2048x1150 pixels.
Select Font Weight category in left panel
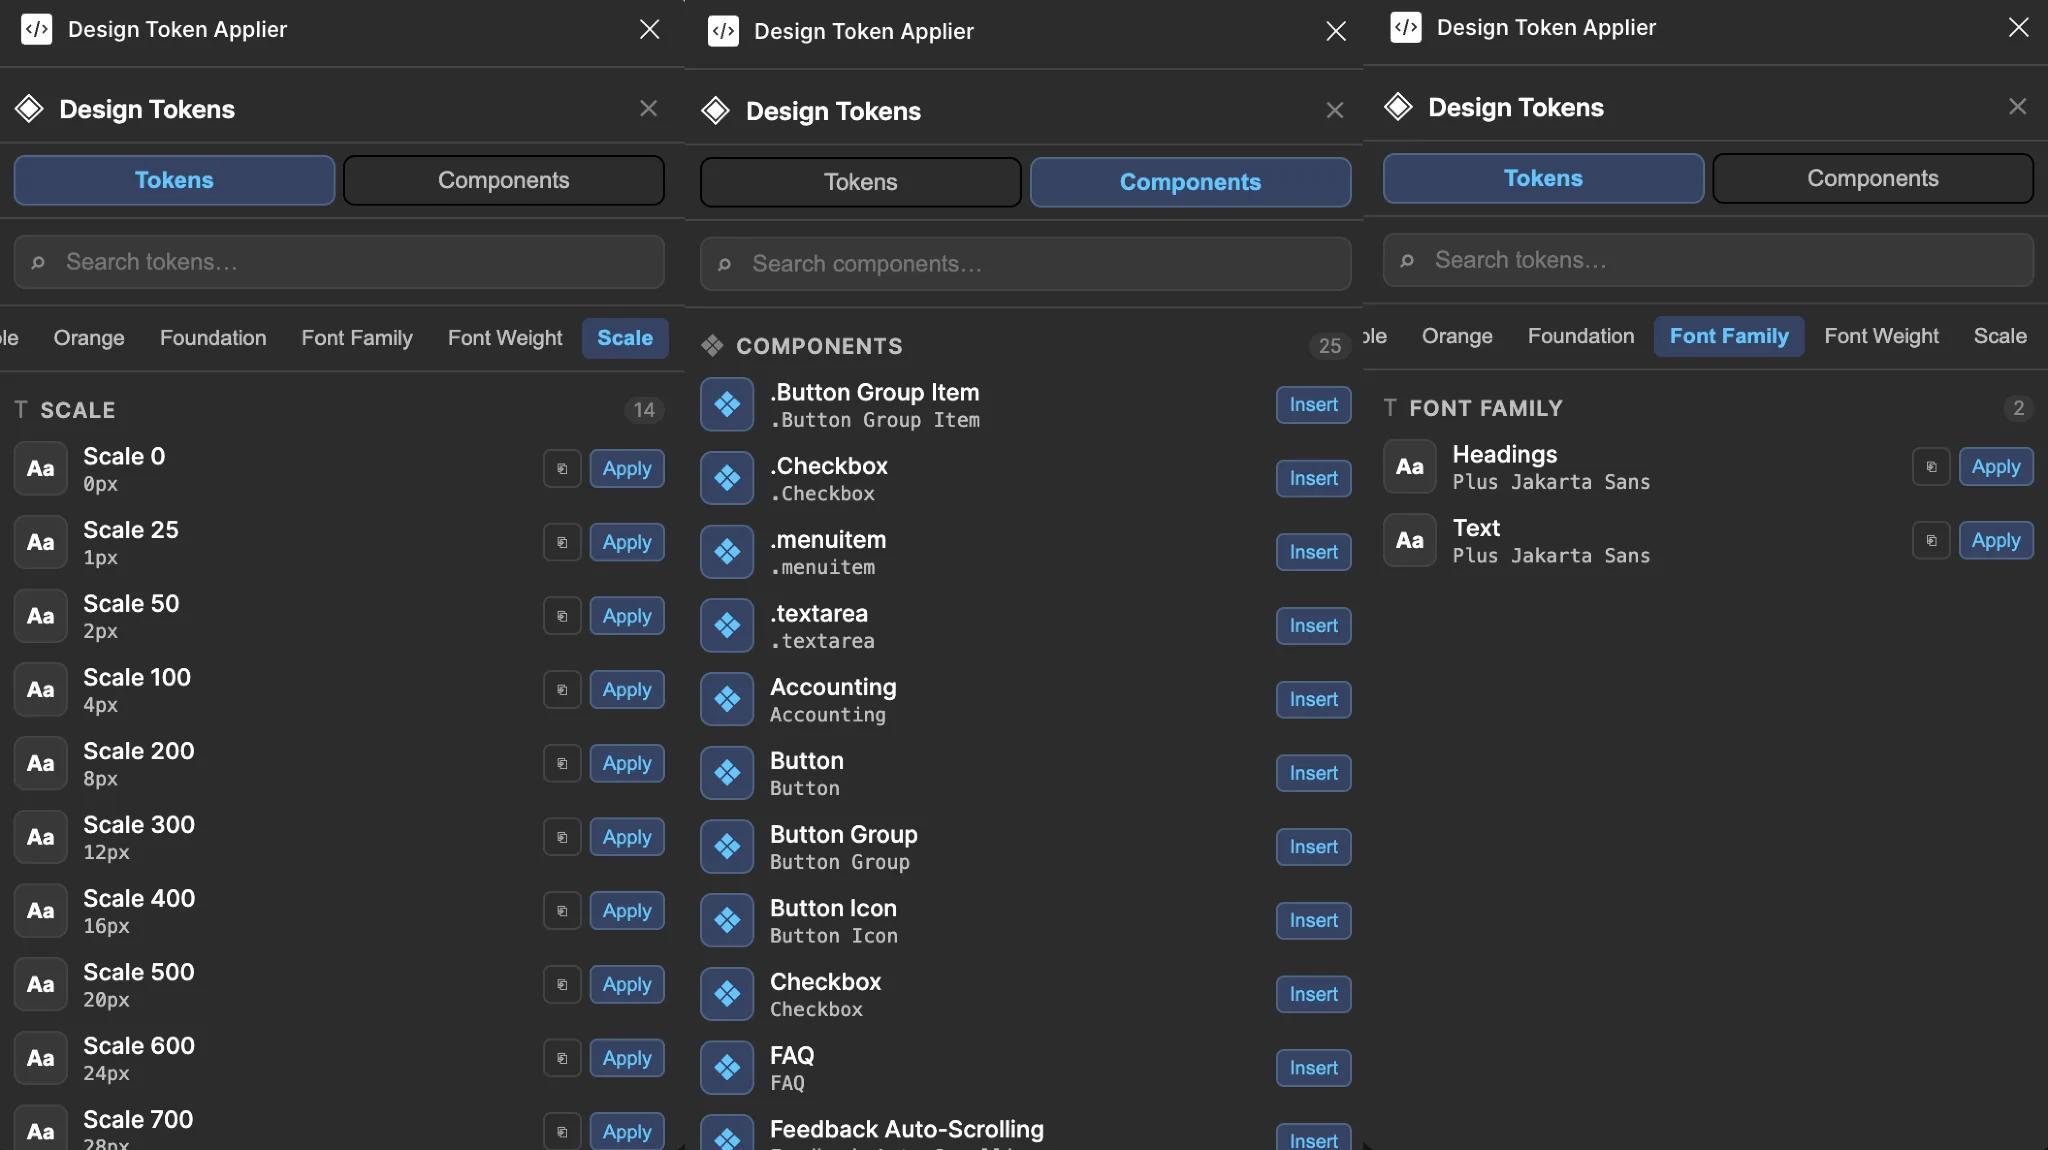505,338
